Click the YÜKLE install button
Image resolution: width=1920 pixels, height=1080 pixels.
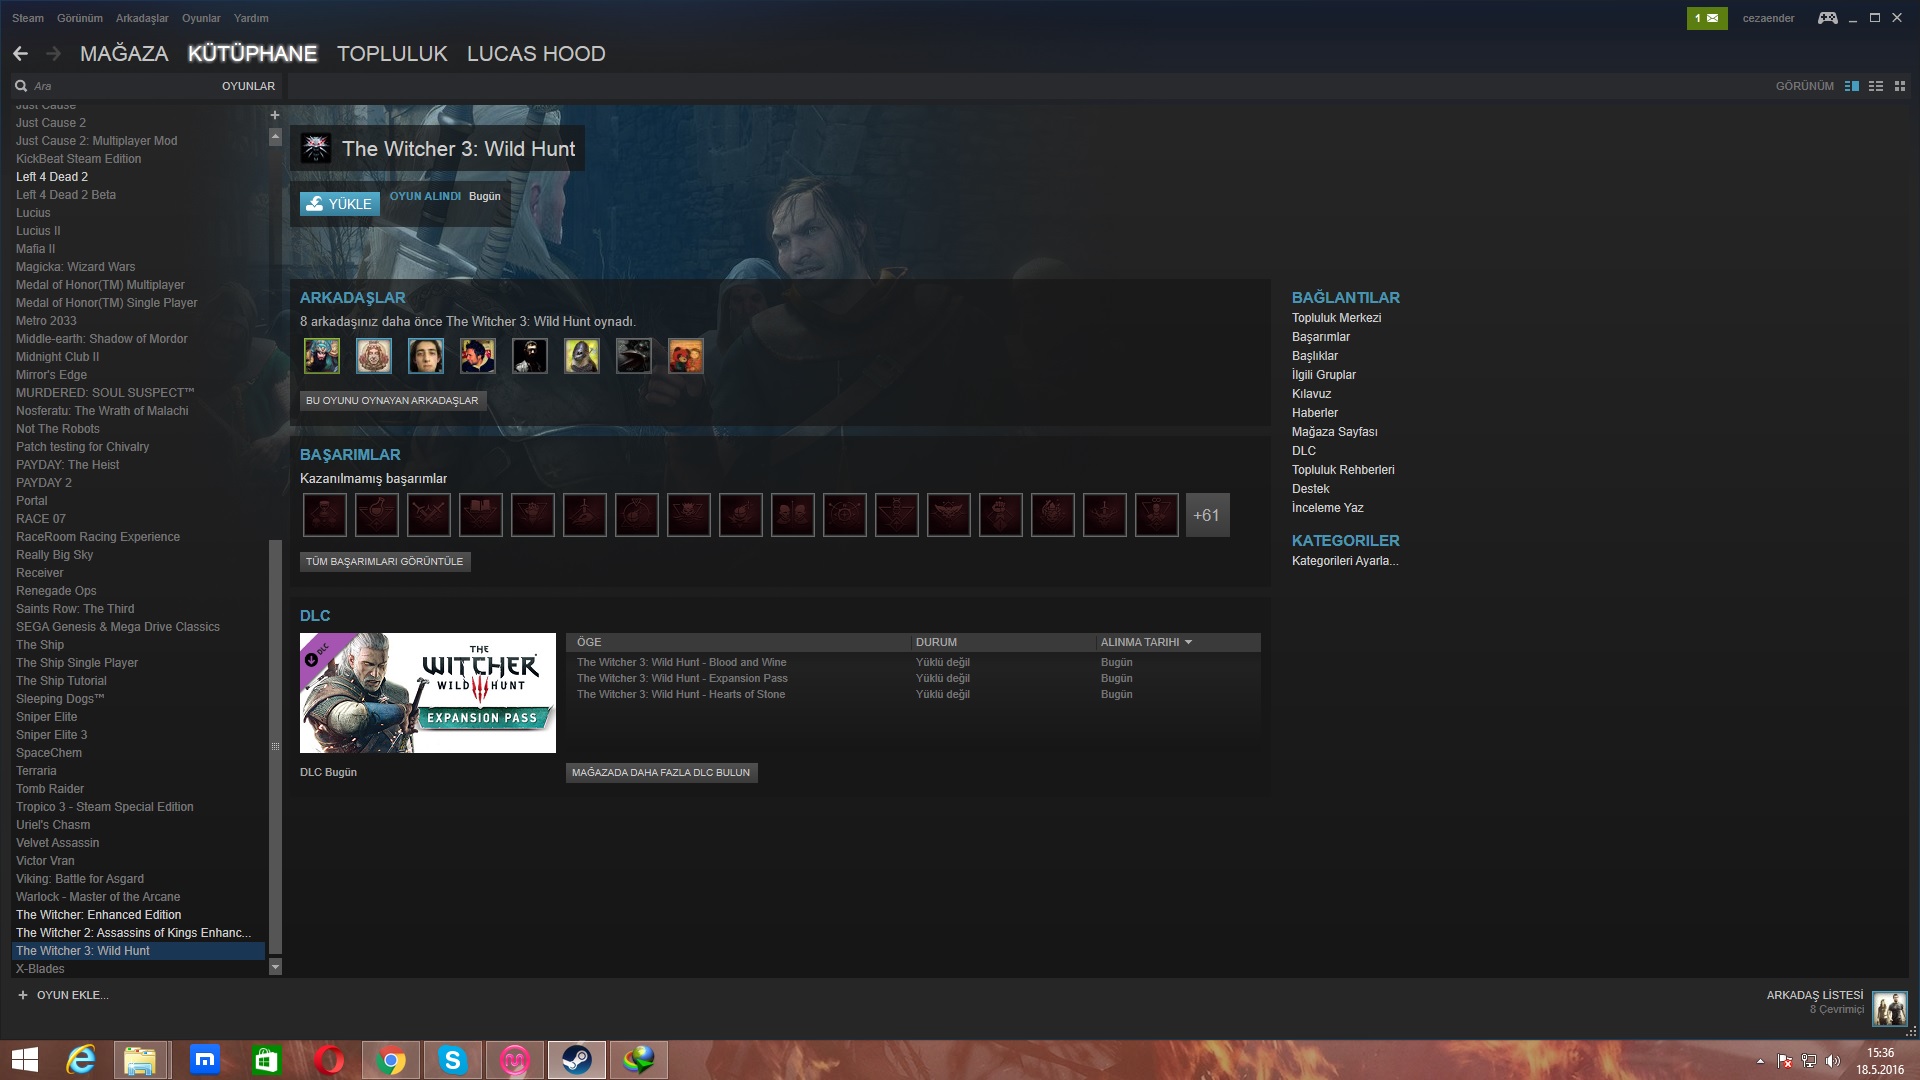pyautogui.click(x=340, y=204)
